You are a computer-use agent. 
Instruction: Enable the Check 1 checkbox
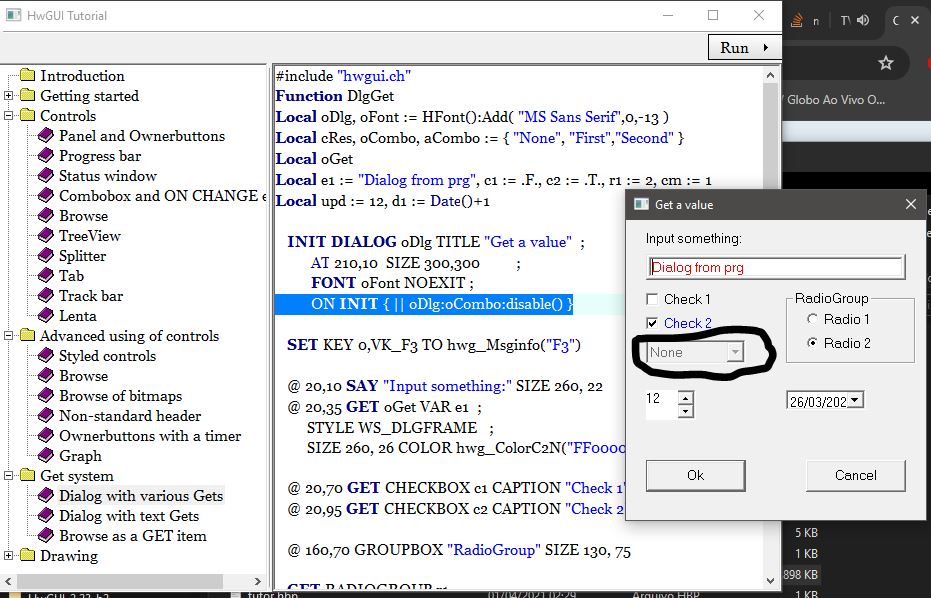[x=652, y=299]
